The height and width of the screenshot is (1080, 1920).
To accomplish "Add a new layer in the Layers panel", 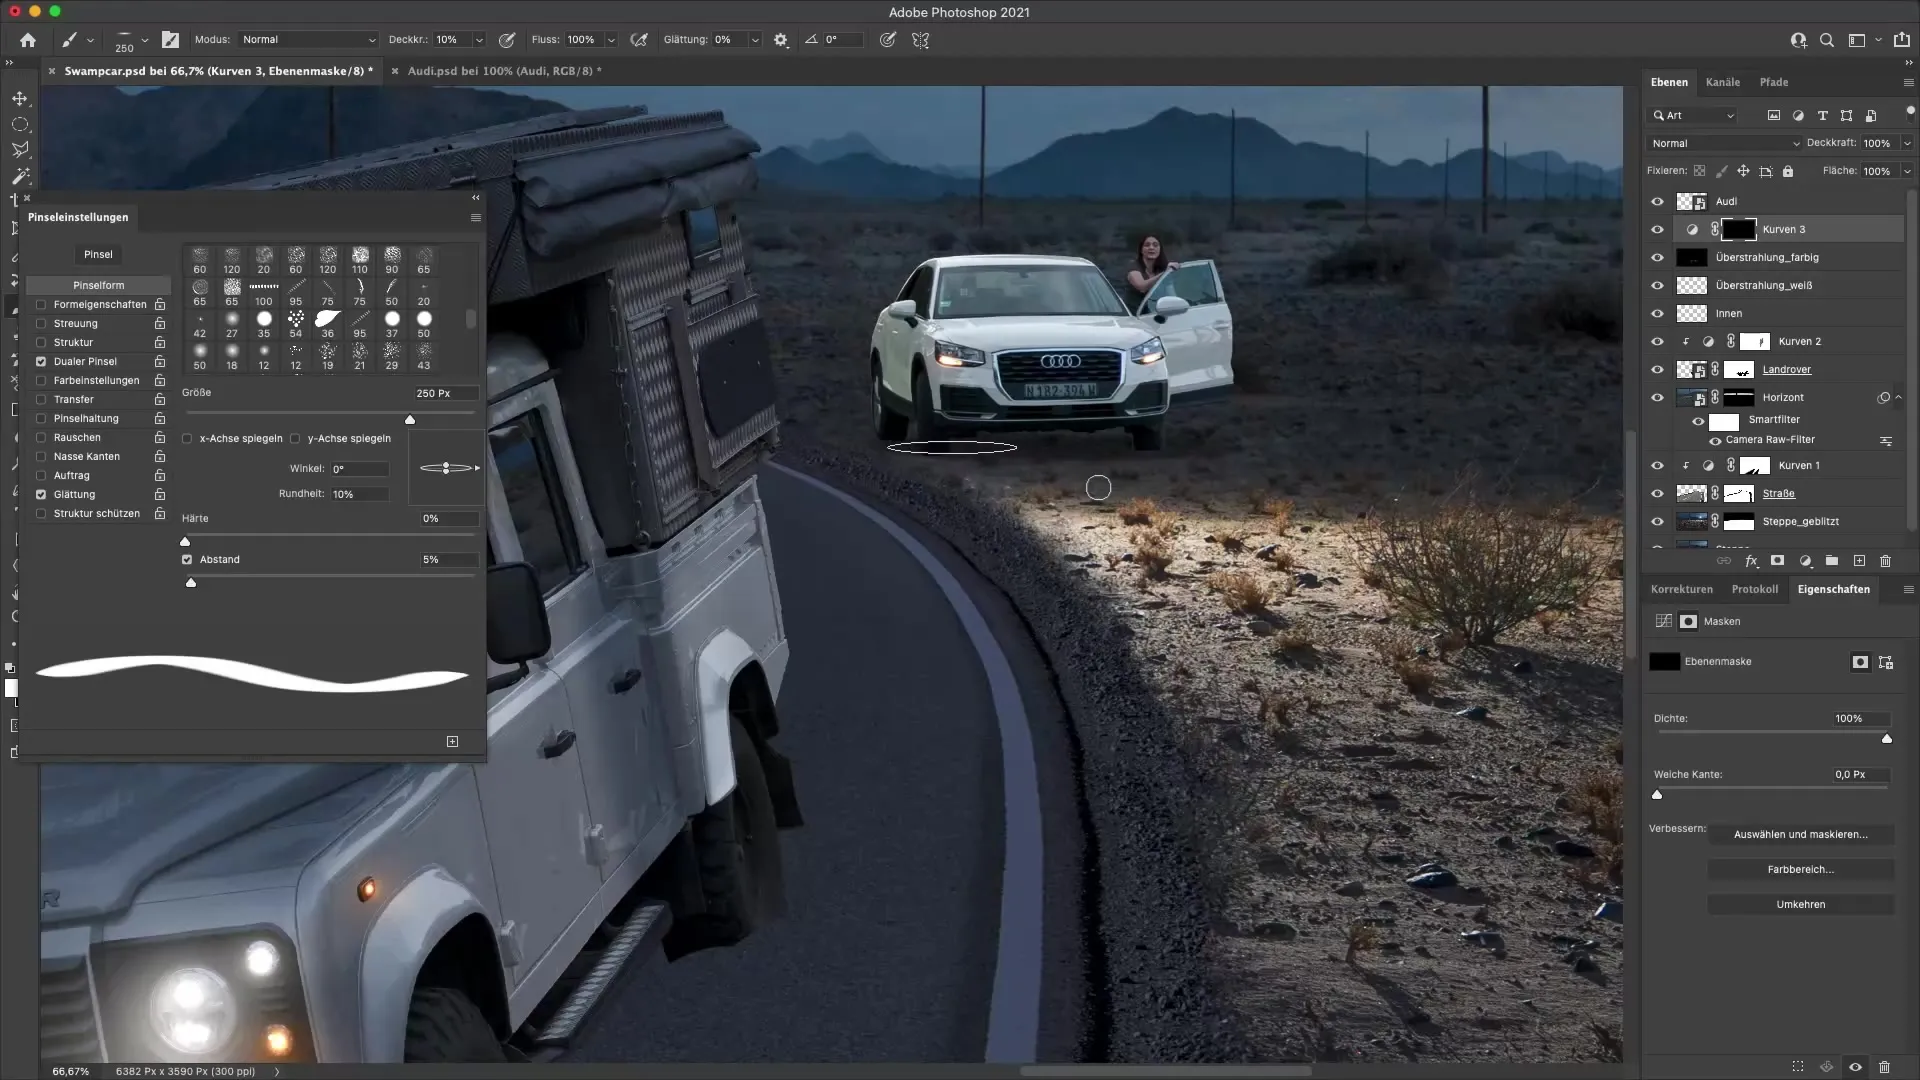I will 1858,561.
